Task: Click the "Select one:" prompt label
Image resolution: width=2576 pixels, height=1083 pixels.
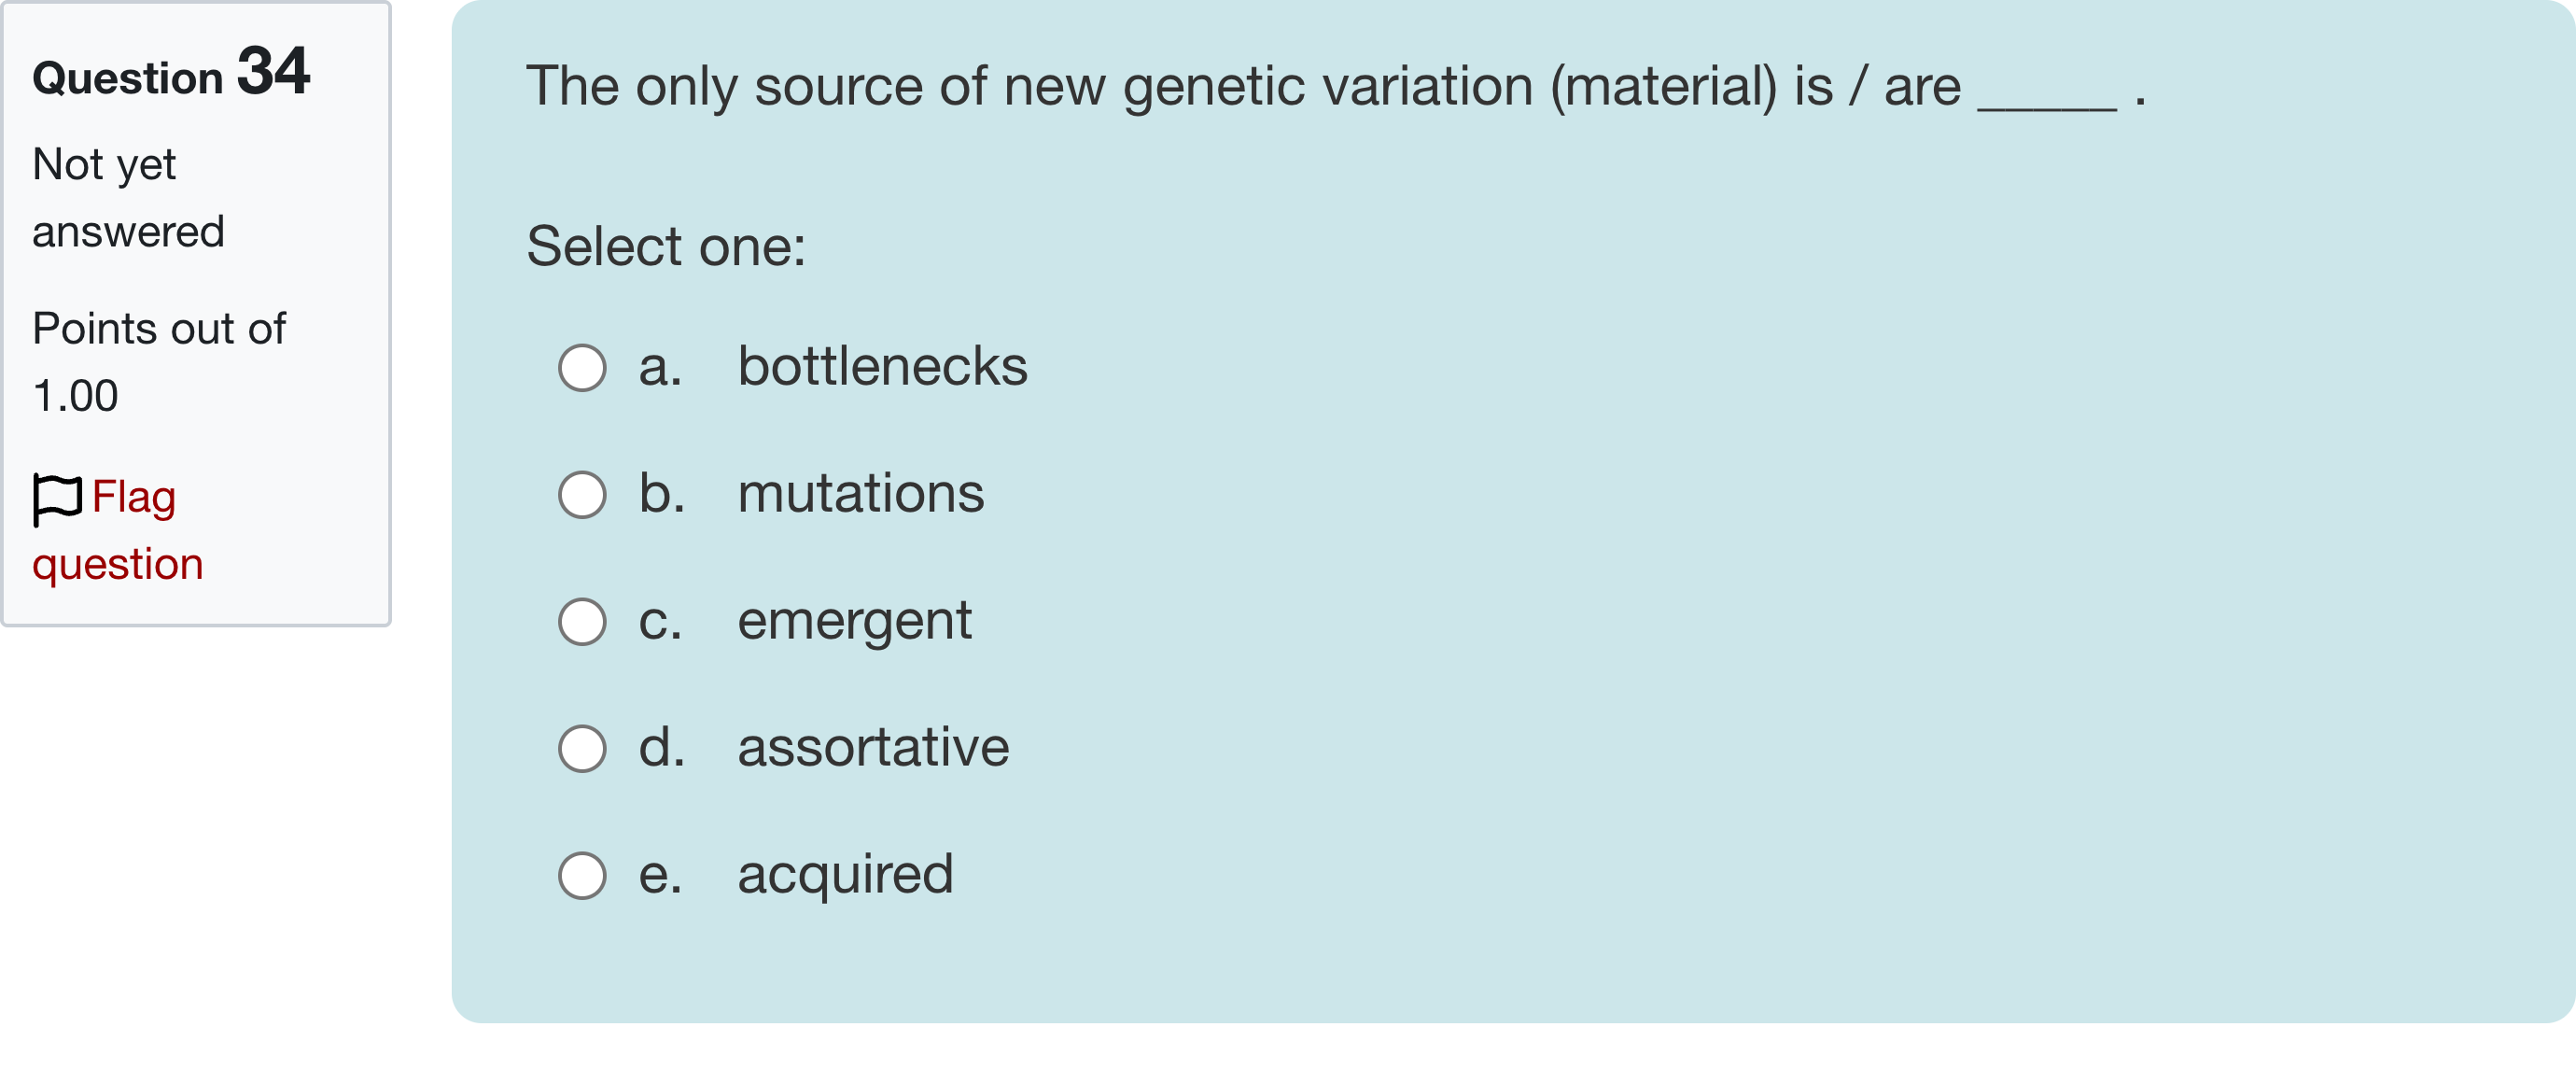Action: [x=666, y=247]
